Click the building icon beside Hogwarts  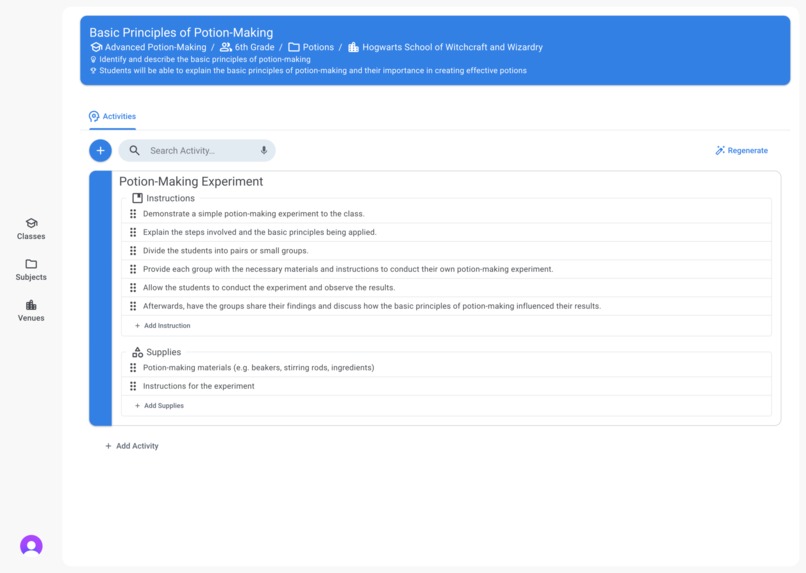pos(353,47)
